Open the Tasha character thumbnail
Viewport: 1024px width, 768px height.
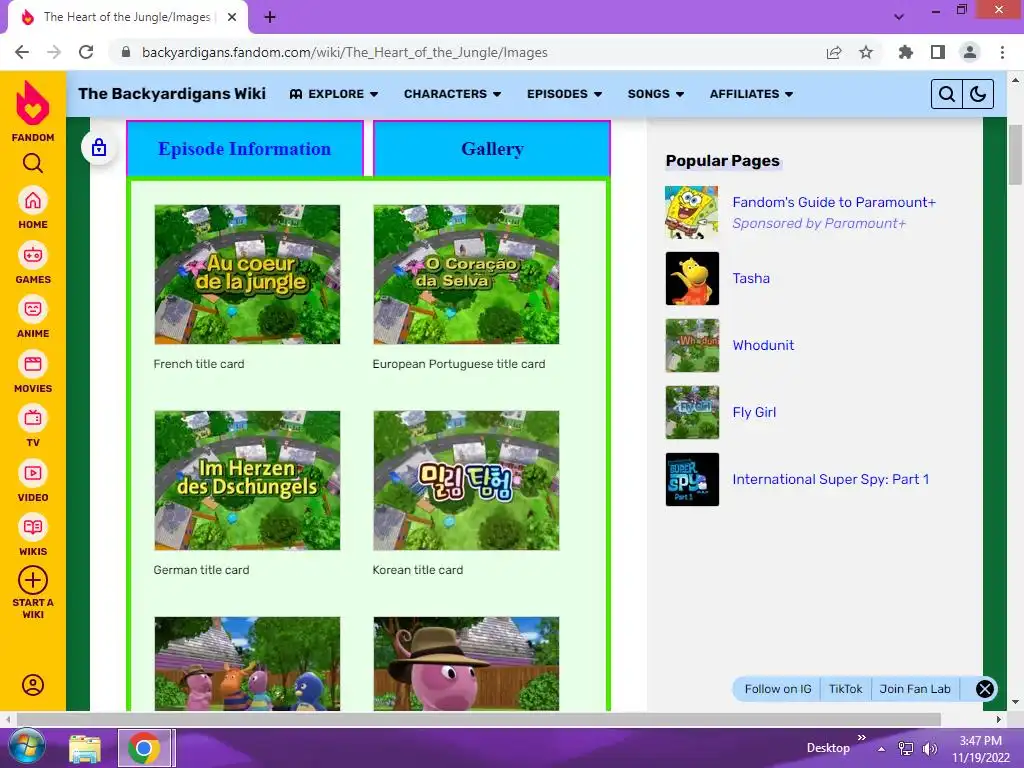692,278
